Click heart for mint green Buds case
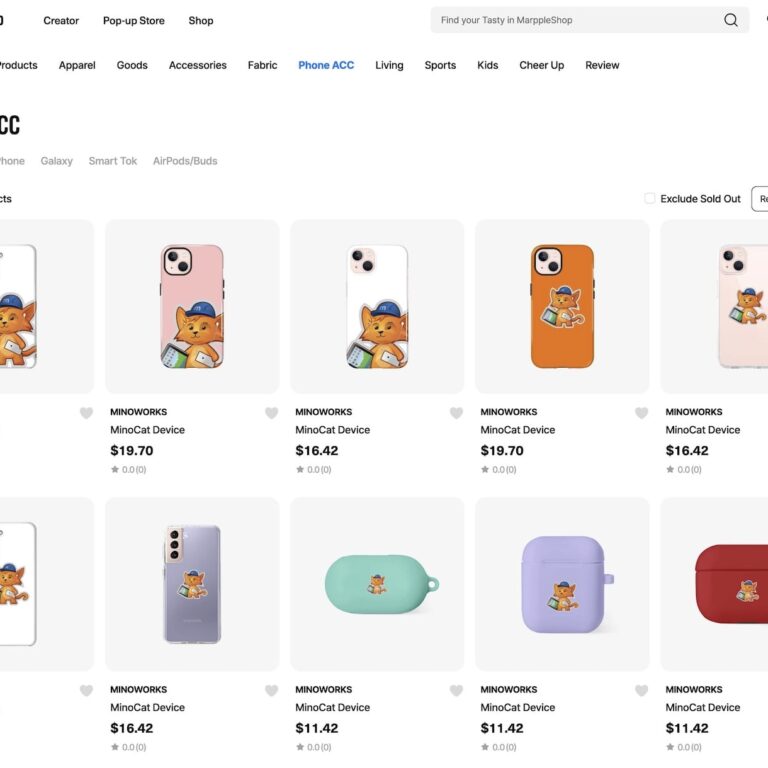This screenshot has height=768, width=768. point(456,690)
